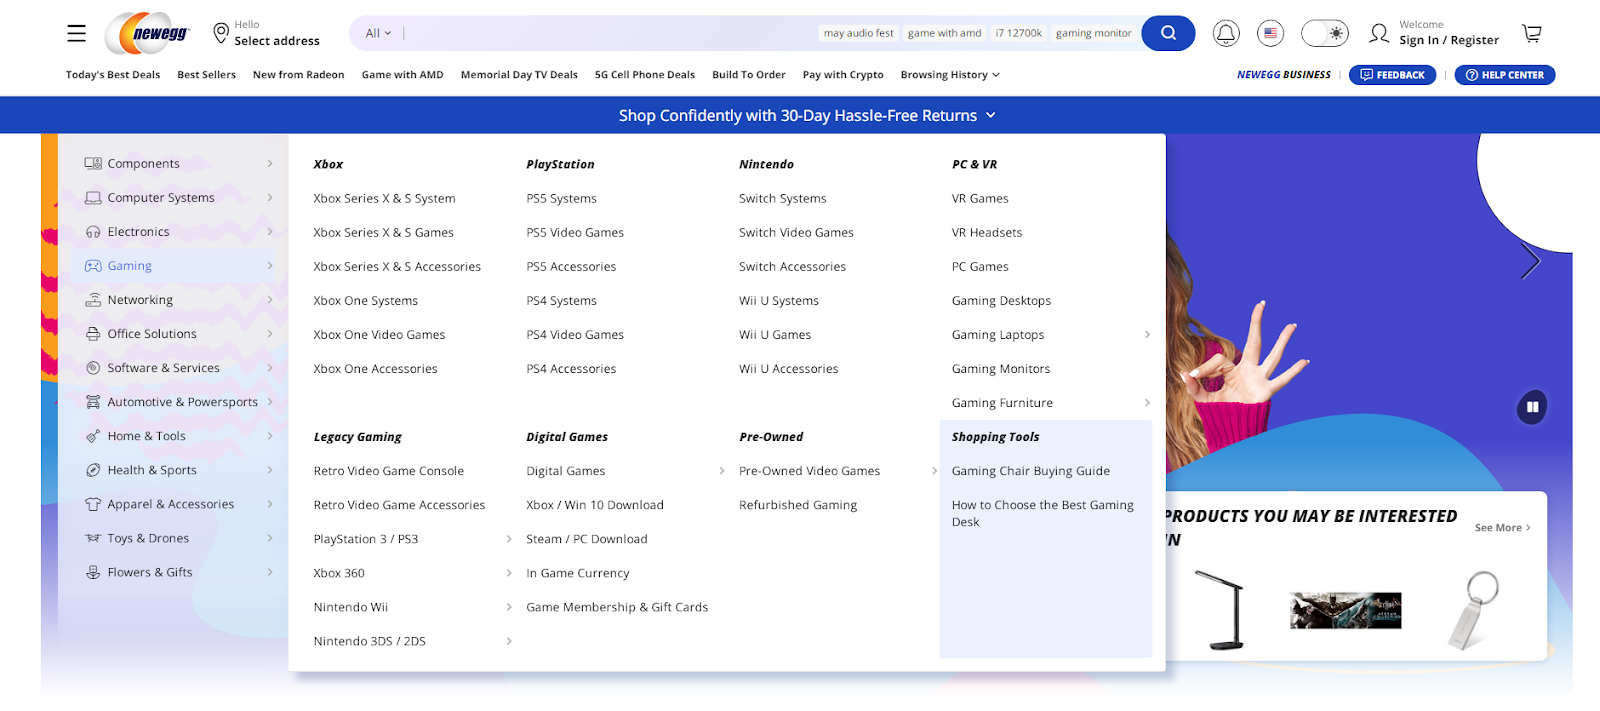Open Switch Video Games link
Image resolution: width=1600 pixels, height=711 pixels.
[x=796, y=233]
